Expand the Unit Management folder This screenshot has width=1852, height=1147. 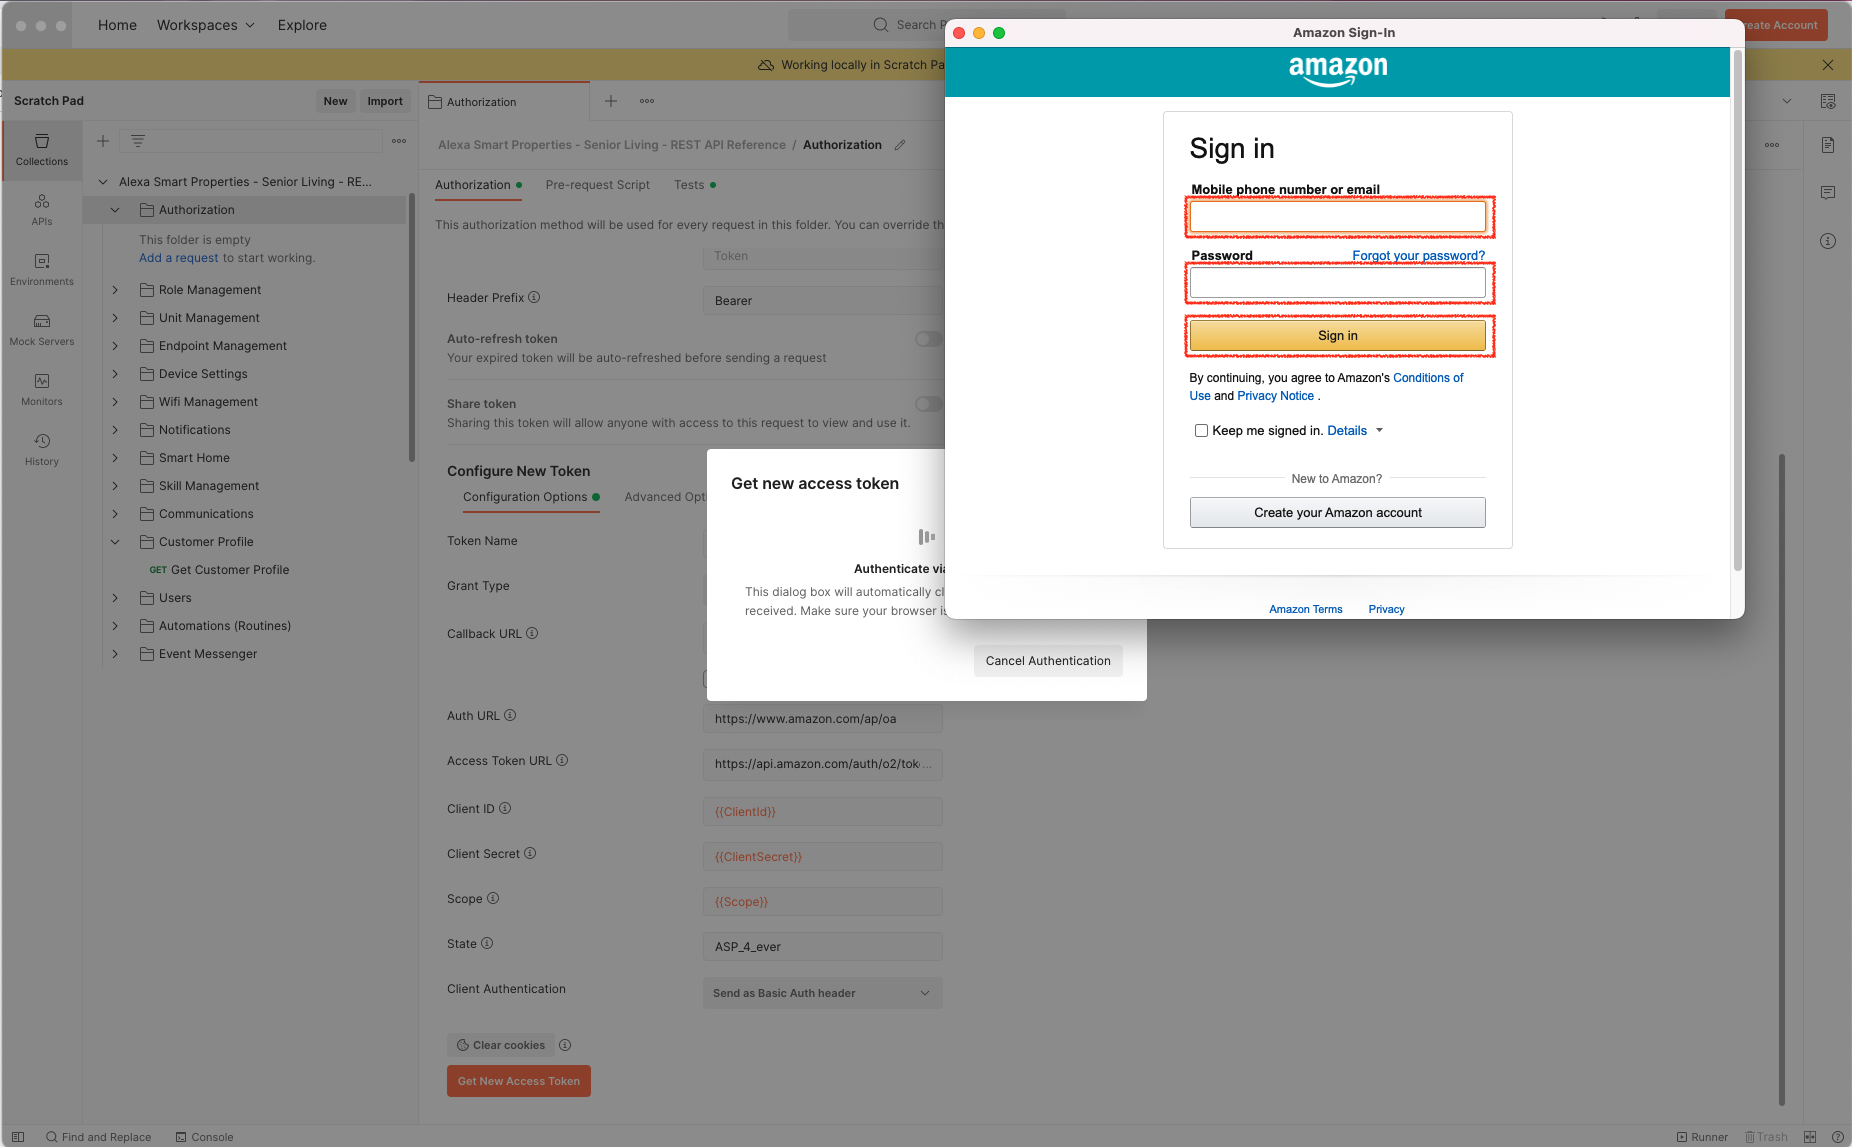pyautogui.click(x=115, y=318)
